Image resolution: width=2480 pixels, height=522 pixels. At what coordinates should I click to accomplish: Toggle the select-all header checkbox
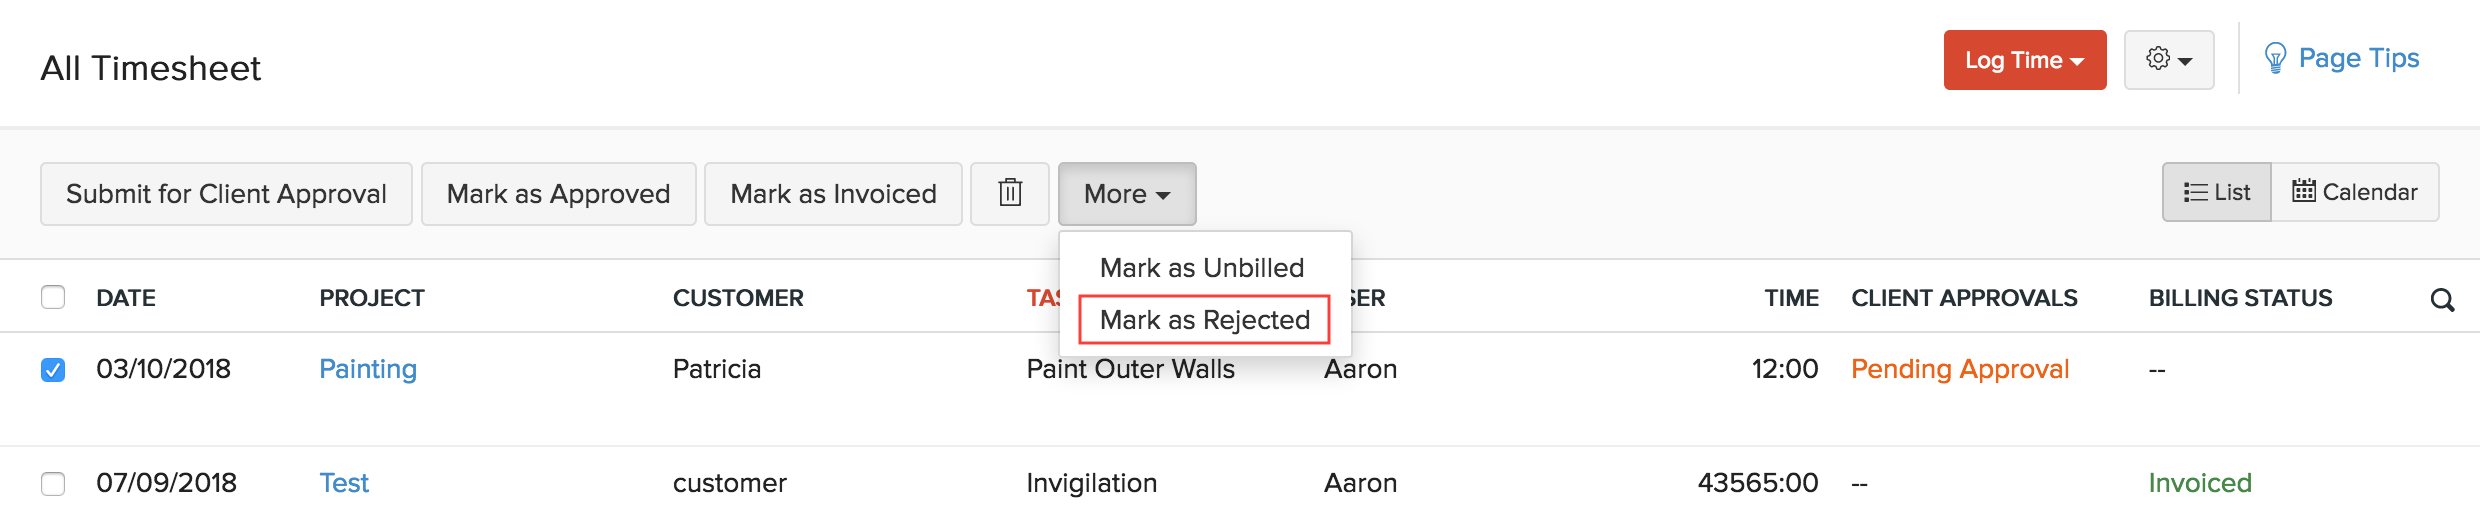point(53,297)
